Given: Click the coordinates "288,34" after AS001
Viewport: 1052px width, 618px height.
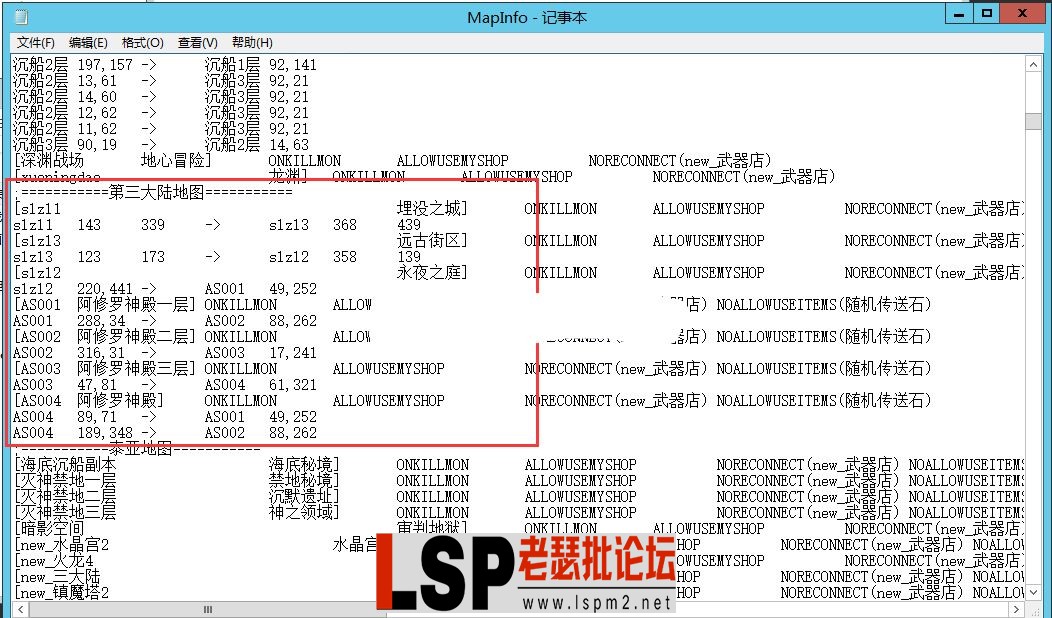Looking at the screenshot, I should [101, 321].
